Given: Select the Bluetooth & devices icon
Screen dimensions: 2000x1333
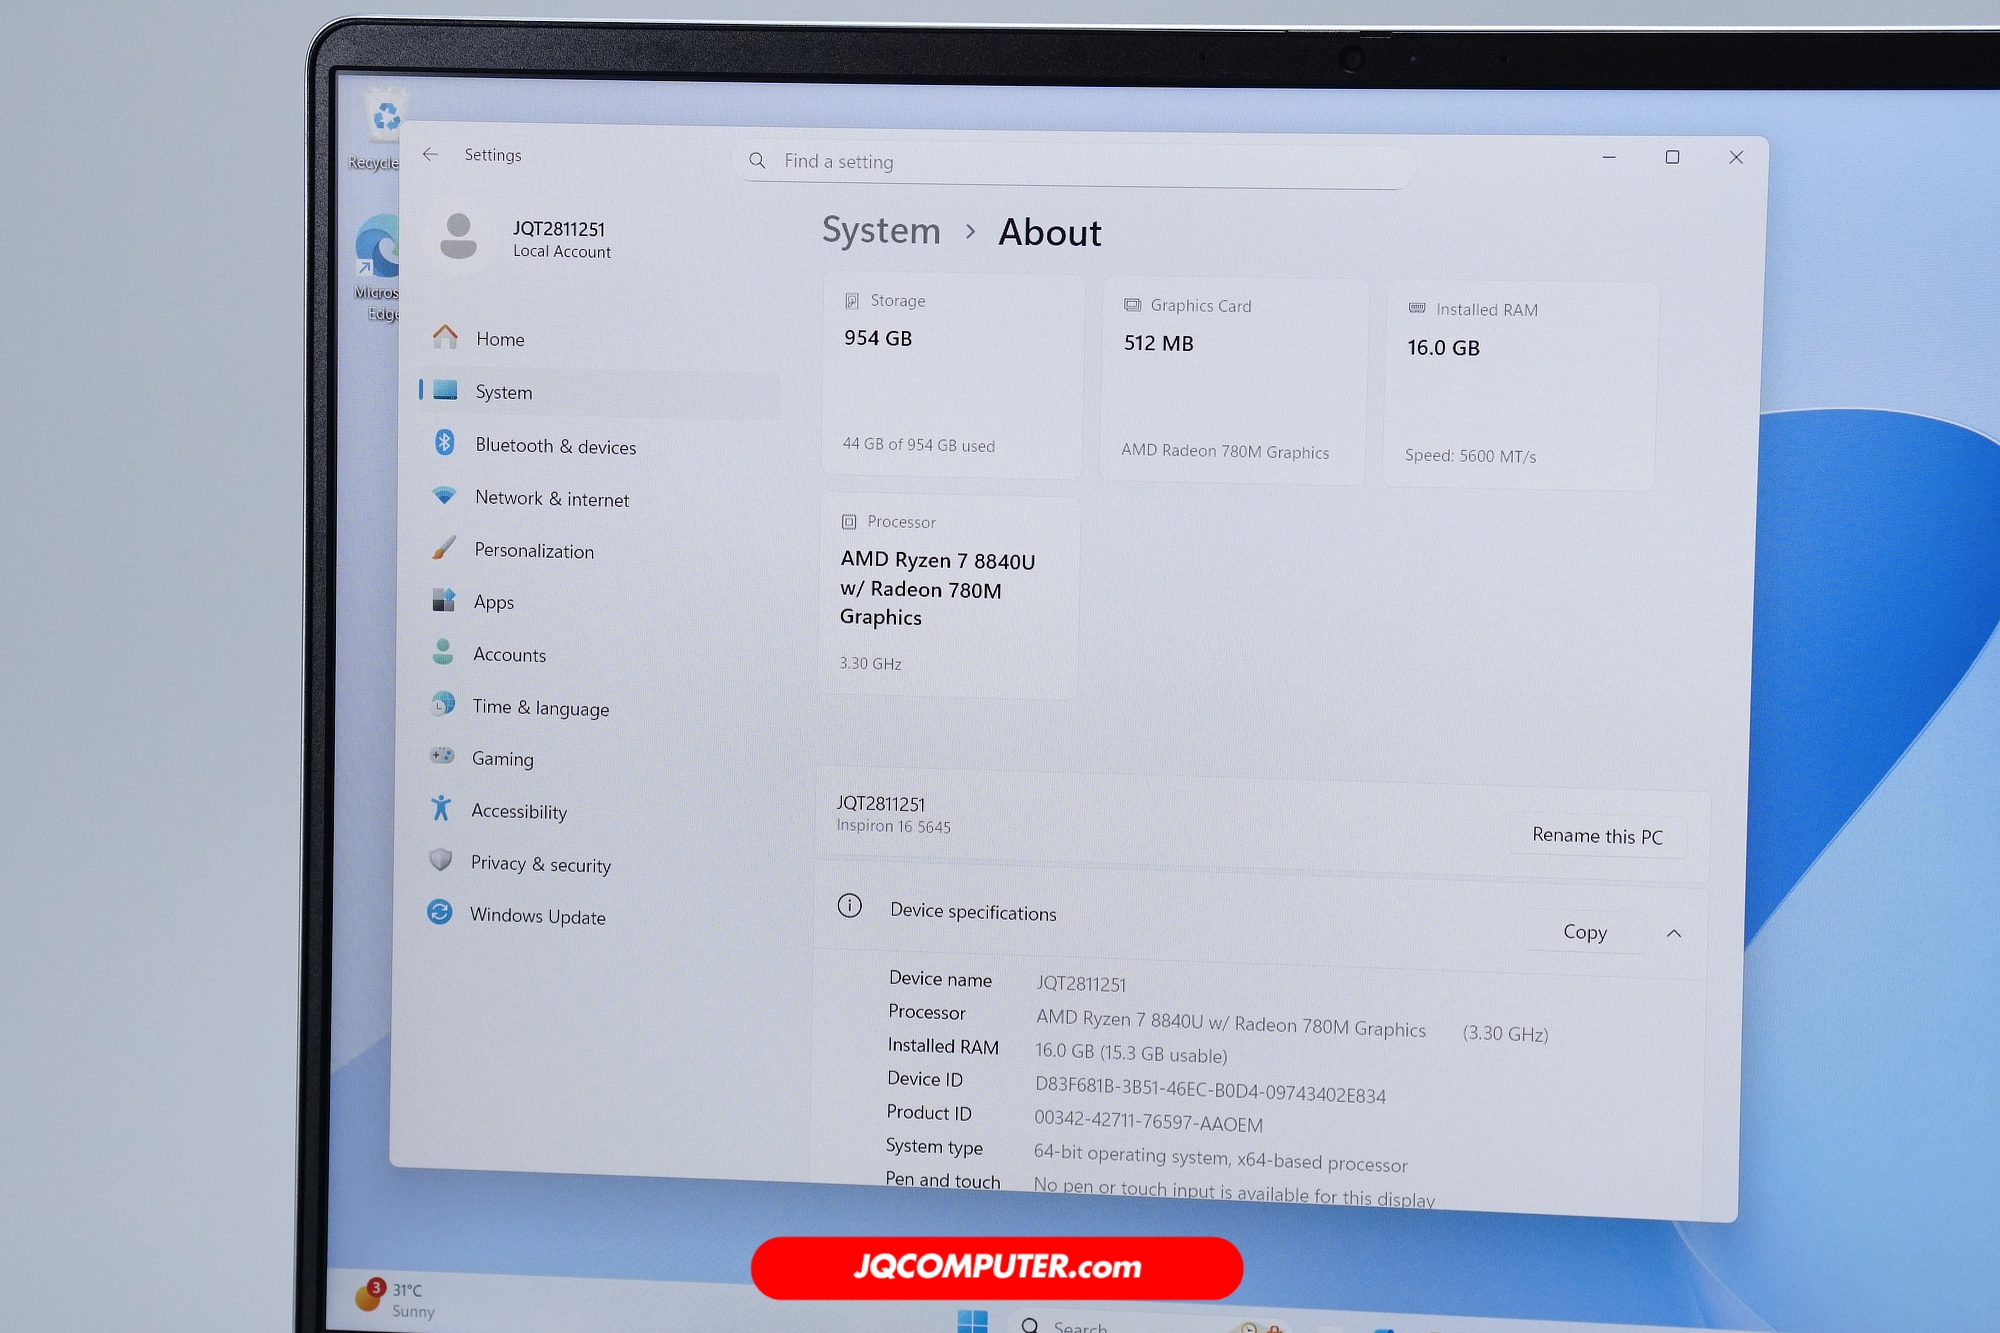Looking at the screenshot, I should click(445, 442).
